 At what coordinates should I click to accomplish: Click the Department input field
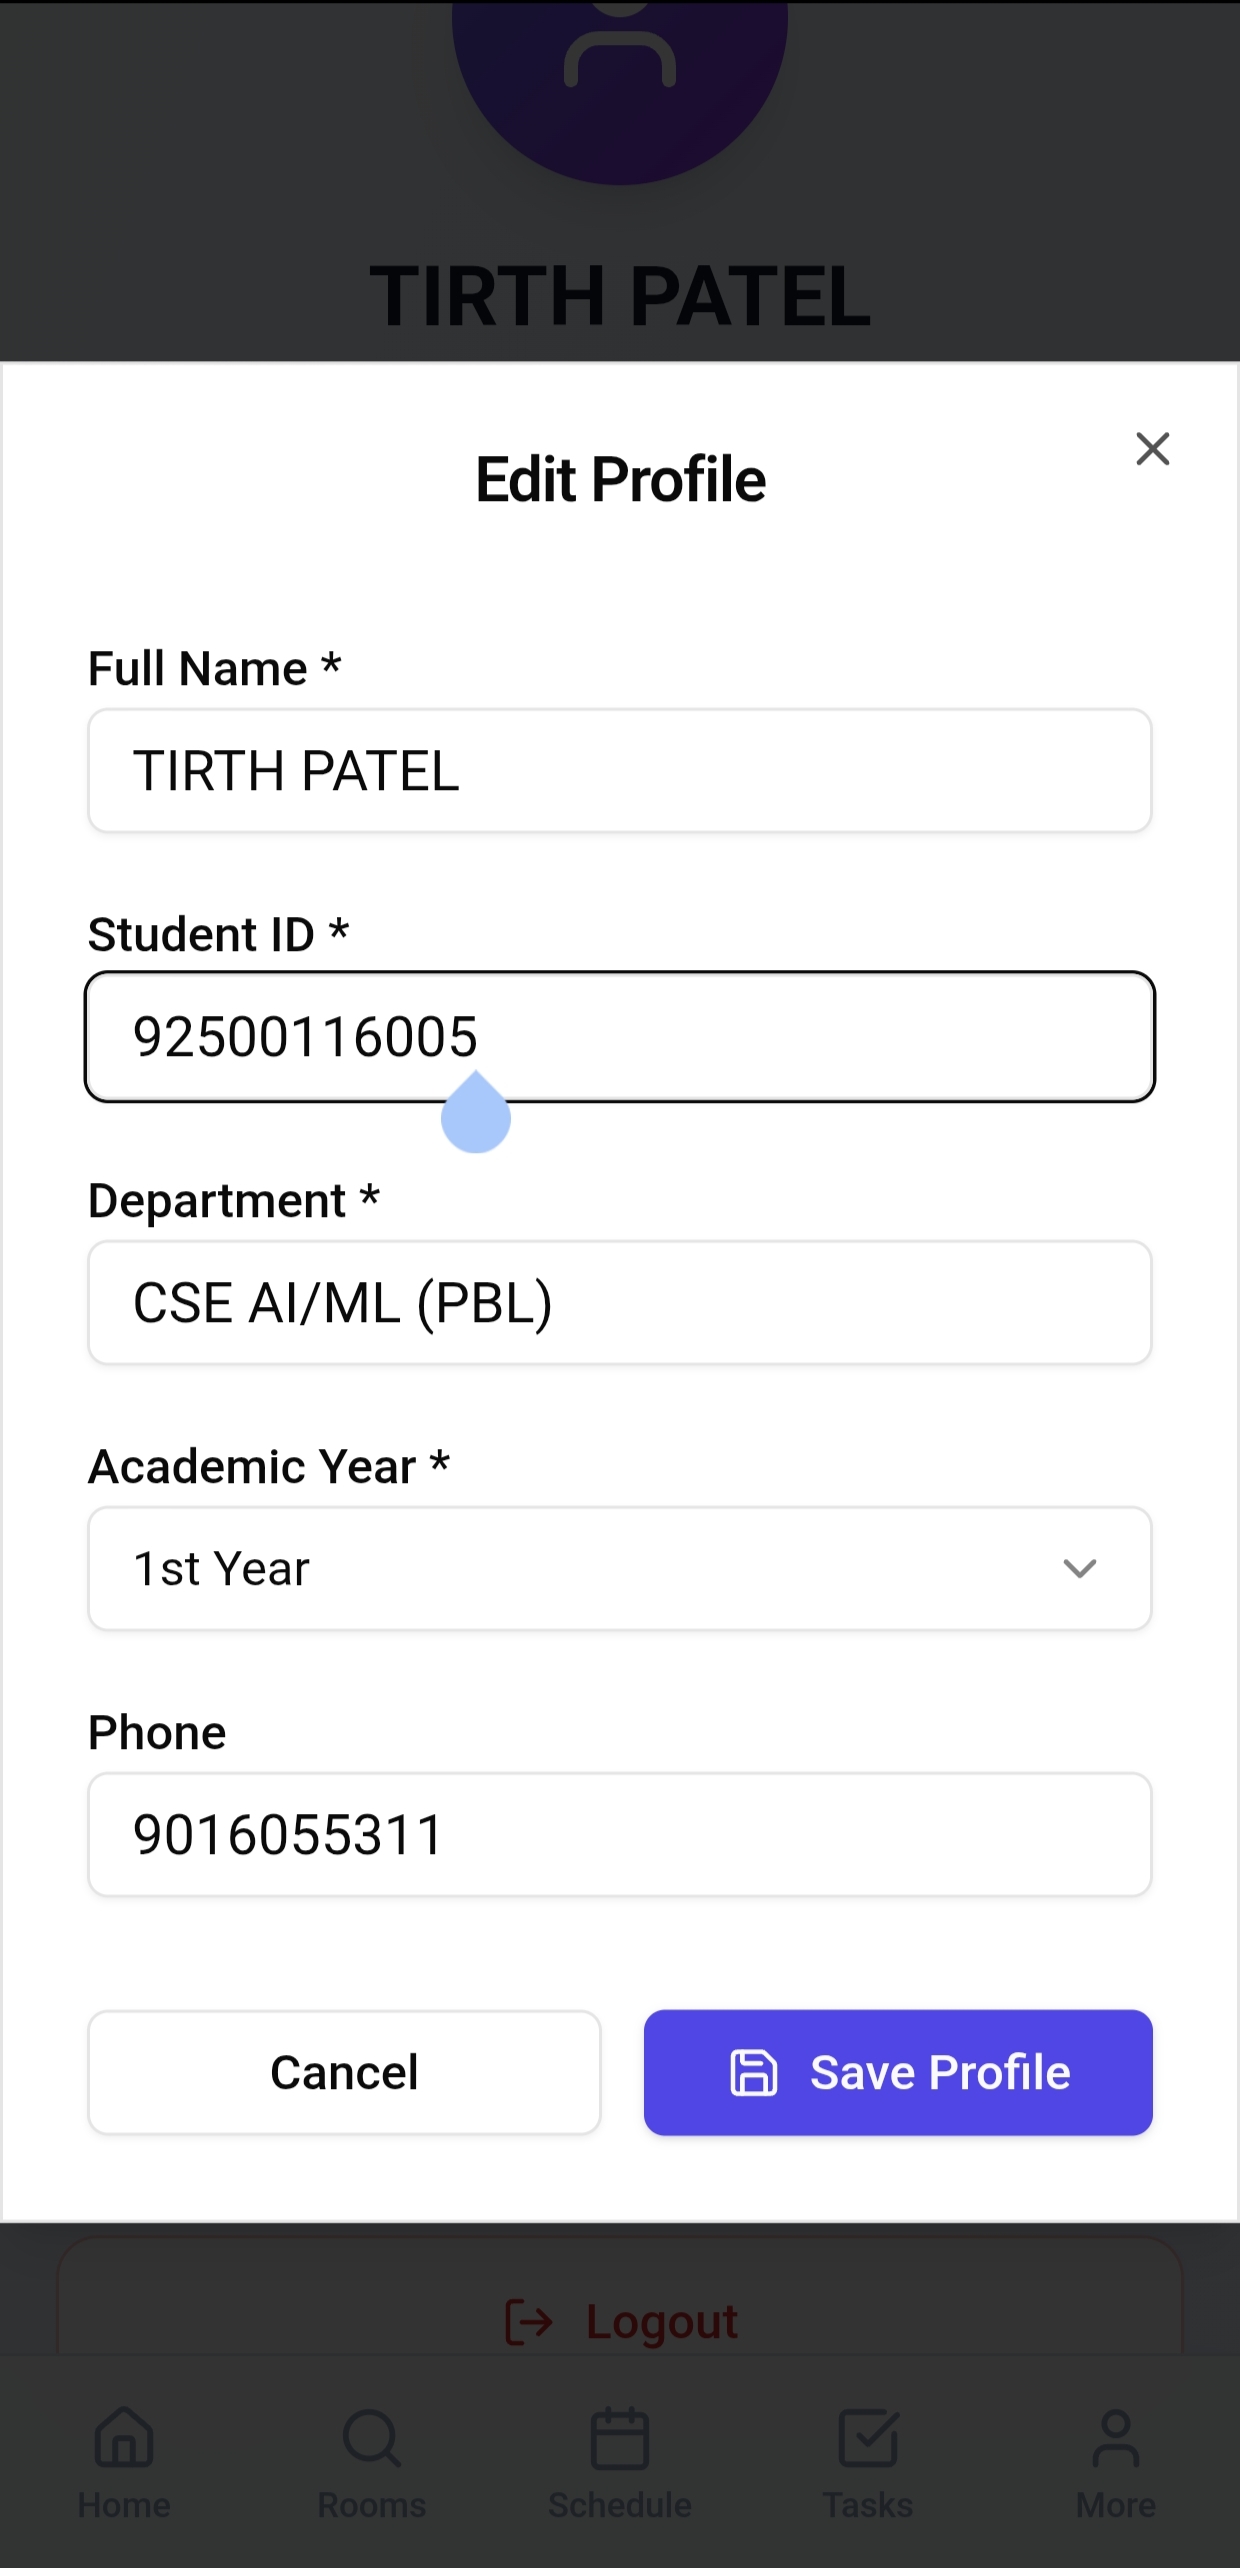click(x=620, y=1303)
